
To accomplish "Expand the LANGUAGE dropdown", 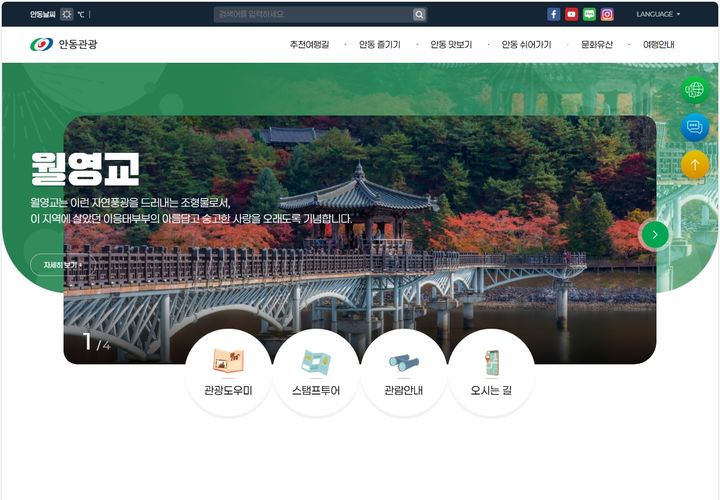I will click(658, 14).
